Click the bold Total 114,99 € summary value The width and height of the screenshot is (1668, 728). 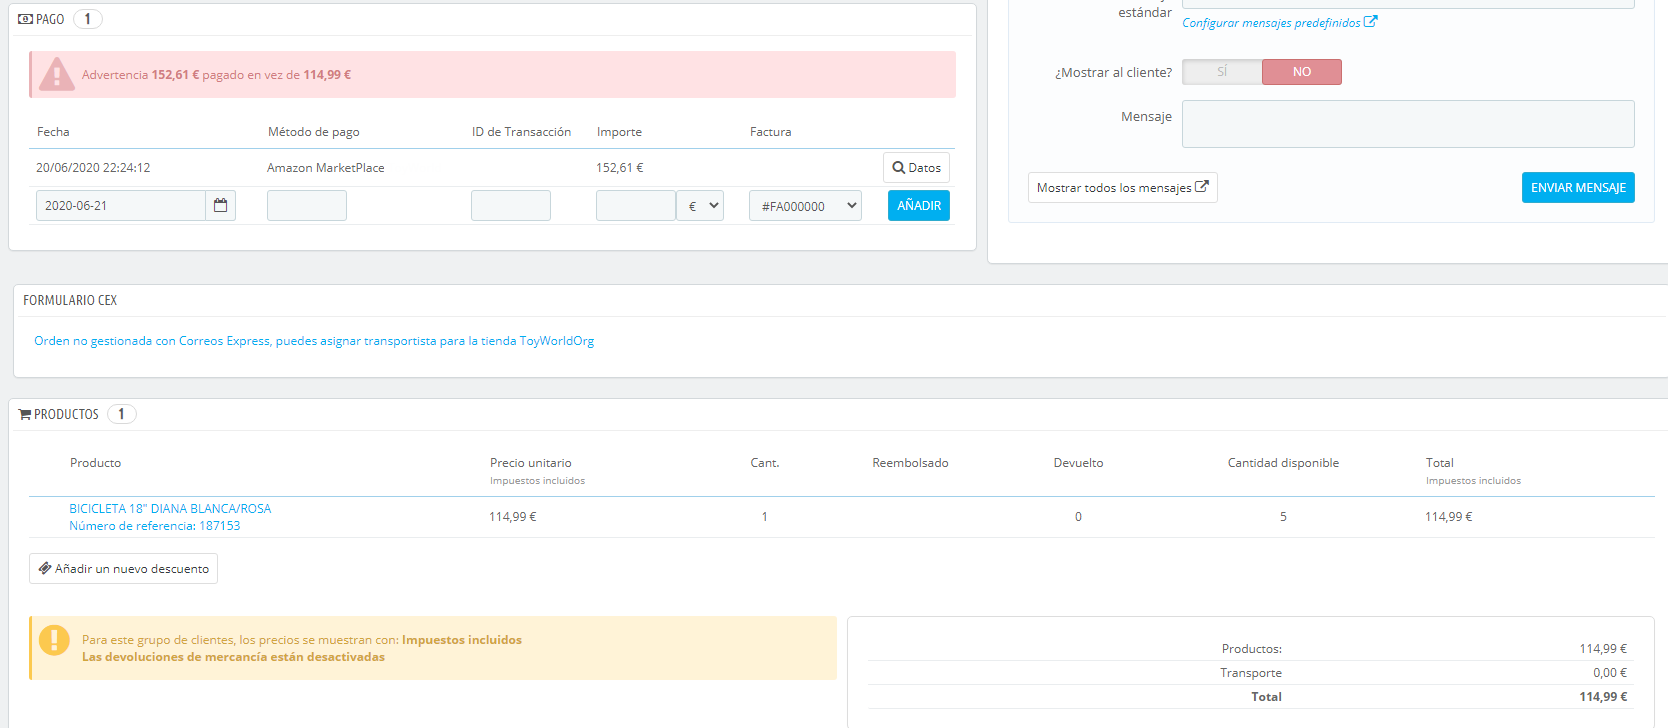pos(1603,697)
